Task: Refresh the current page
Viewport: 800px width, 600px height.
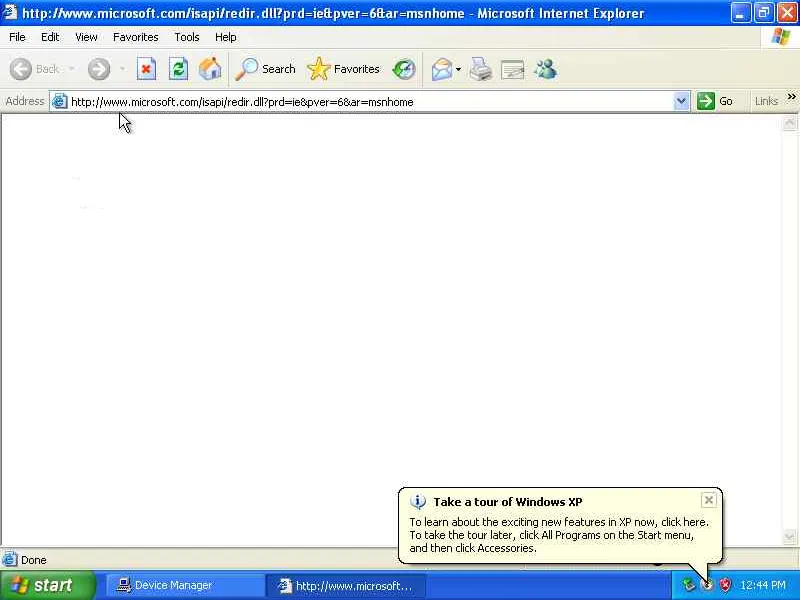Action: click(178, 69)
